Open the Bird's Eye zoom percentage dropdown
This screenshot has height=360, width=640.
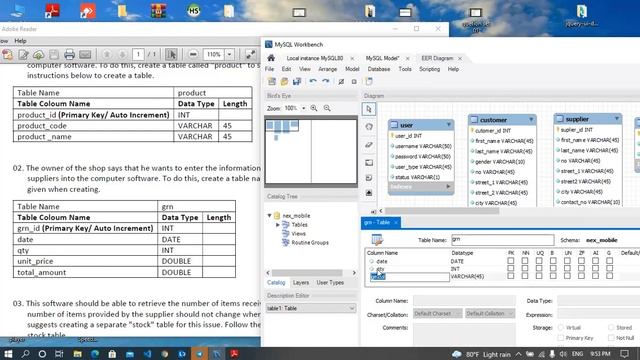(303, 108)
